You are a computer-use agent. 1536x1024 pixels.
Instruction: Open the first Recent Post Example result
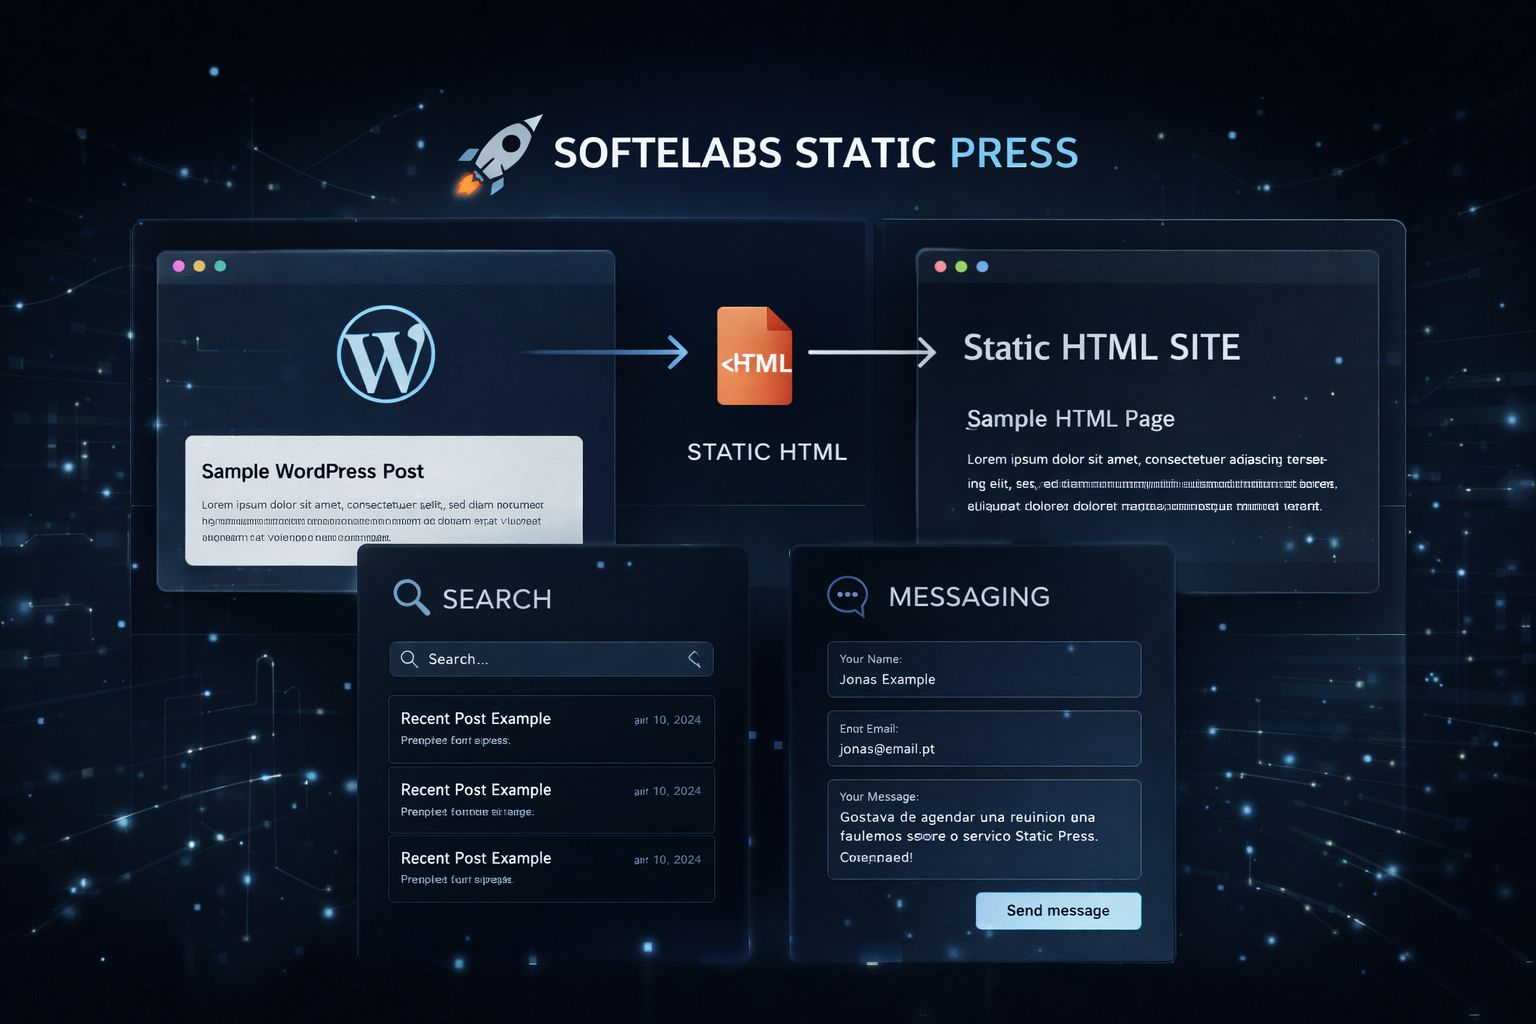pos(551,729)
